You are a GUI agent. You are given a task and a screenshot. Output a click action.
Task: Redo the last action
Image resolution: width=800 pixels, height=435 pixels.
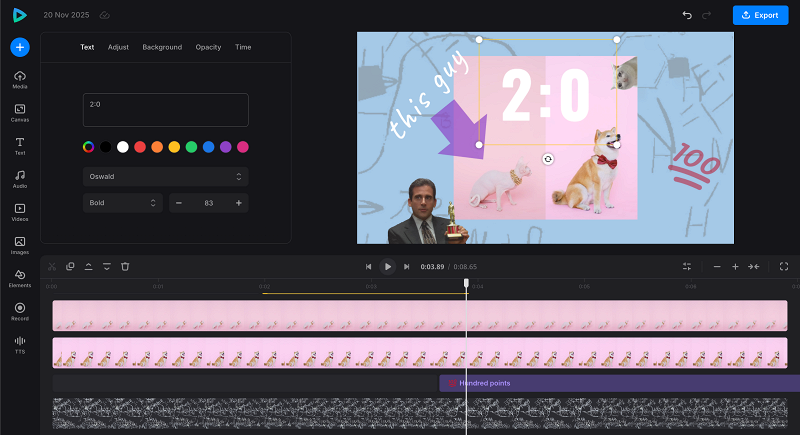click(707, 15)
